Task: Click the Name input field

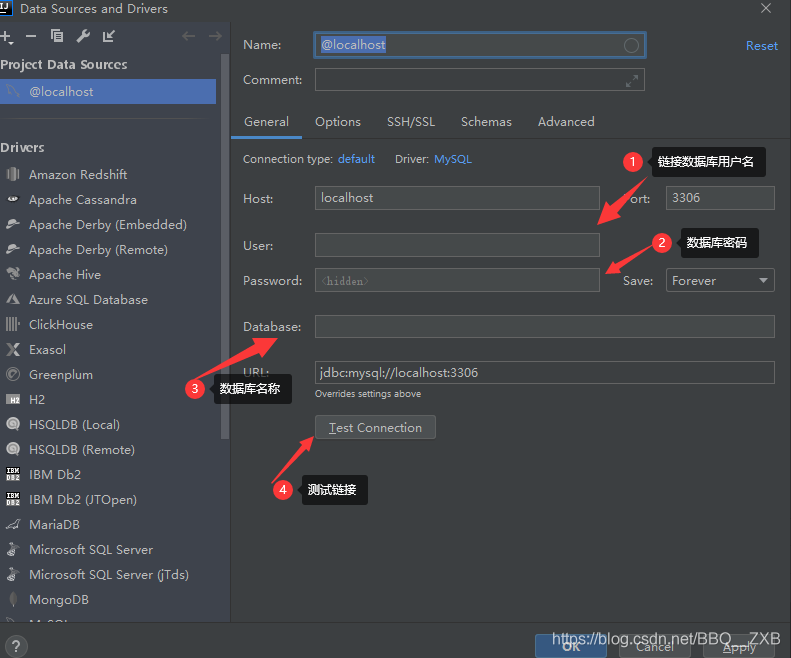Action: click(479, 45)
